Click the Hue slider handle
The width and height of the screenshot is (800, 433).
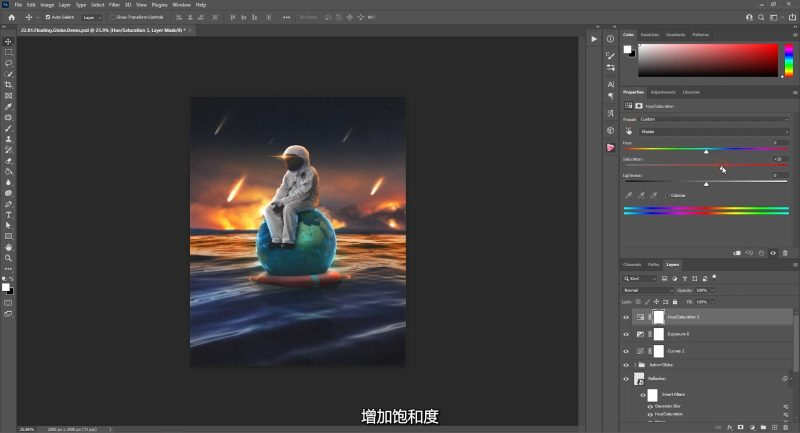[x=706, y=151]
